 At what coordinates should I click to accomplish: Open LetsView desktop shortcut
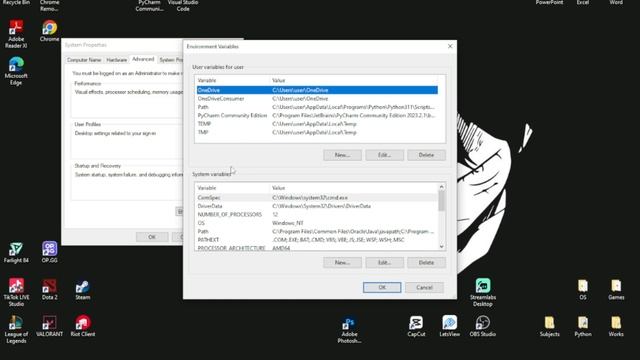(449, 326)
